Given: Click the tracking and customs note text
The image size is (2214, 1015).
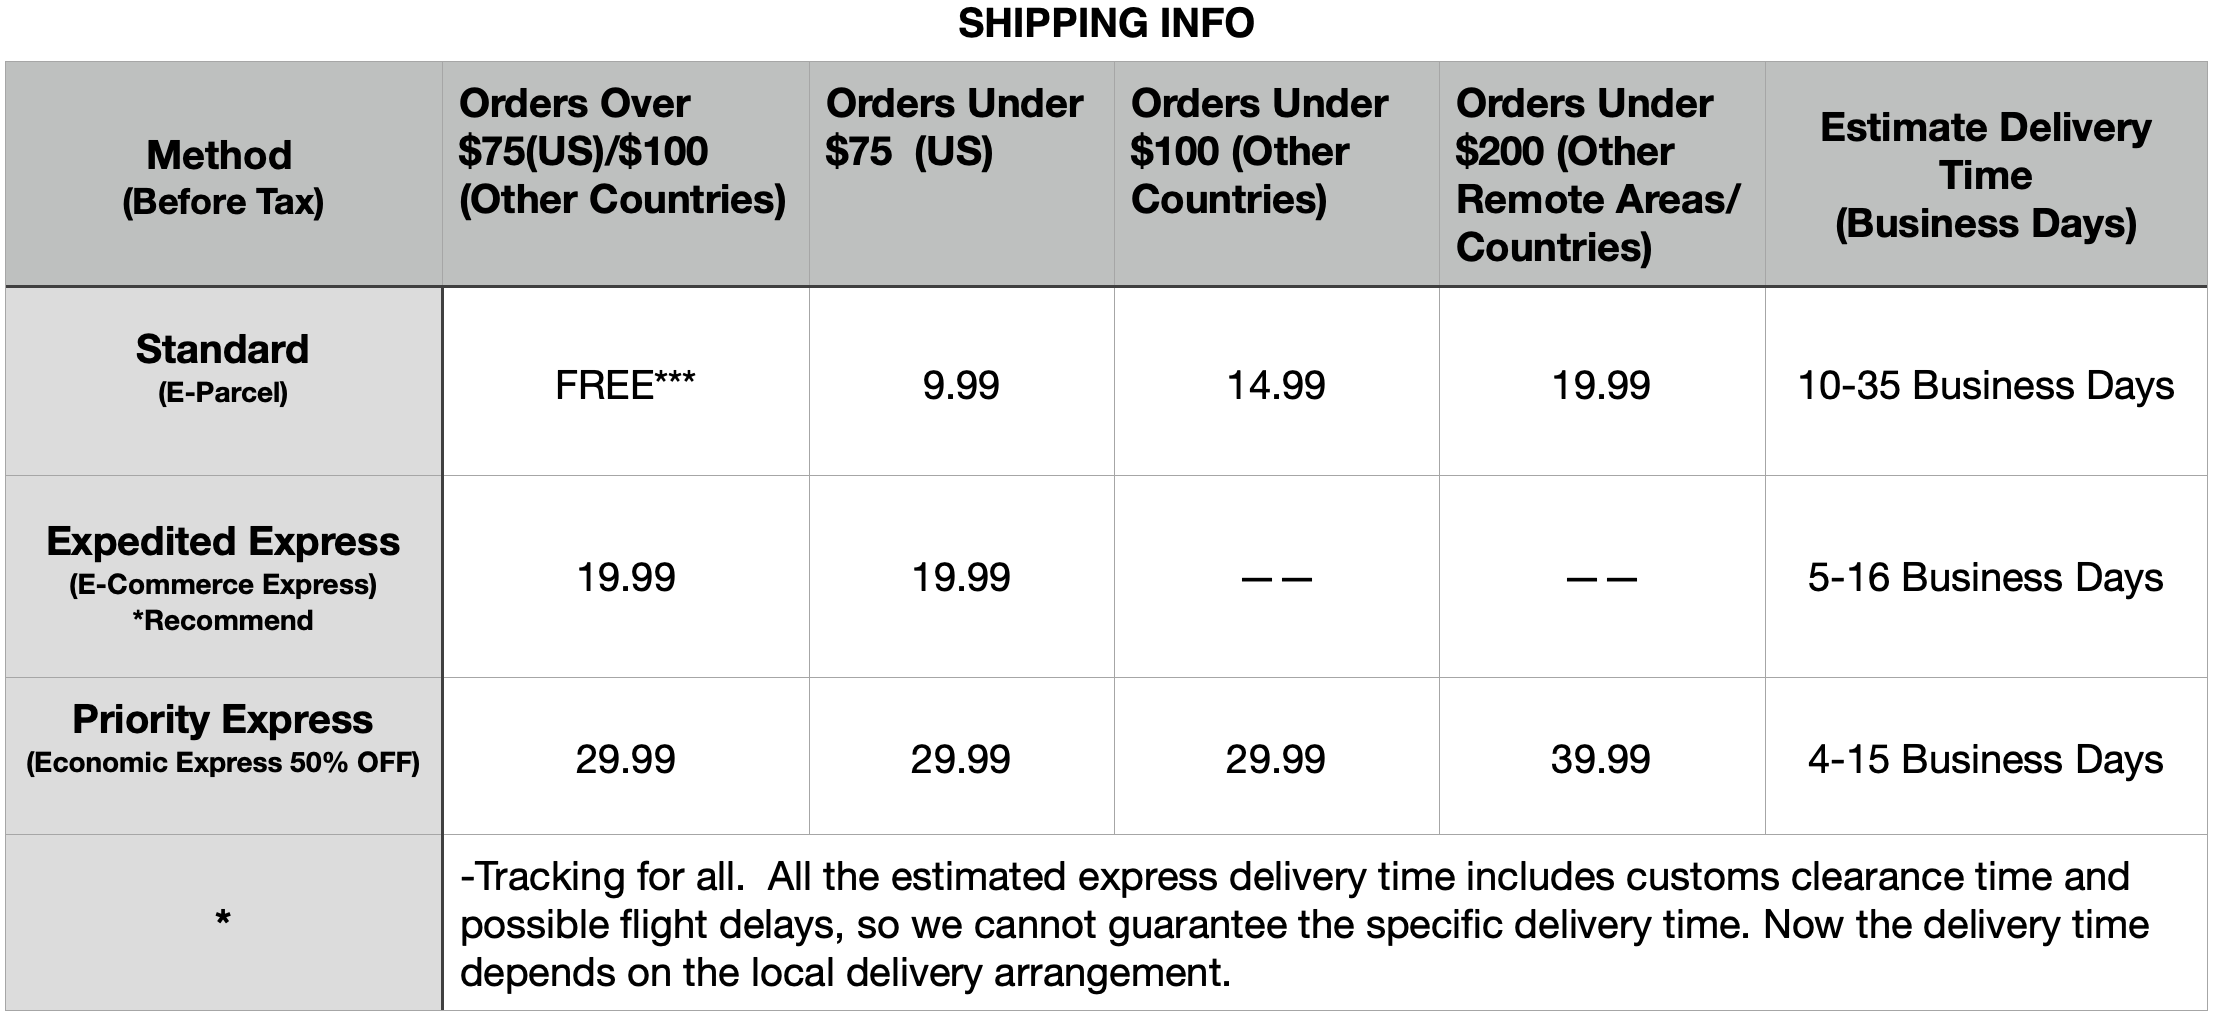Looking at the screenshot, I should click(1300, 924).
